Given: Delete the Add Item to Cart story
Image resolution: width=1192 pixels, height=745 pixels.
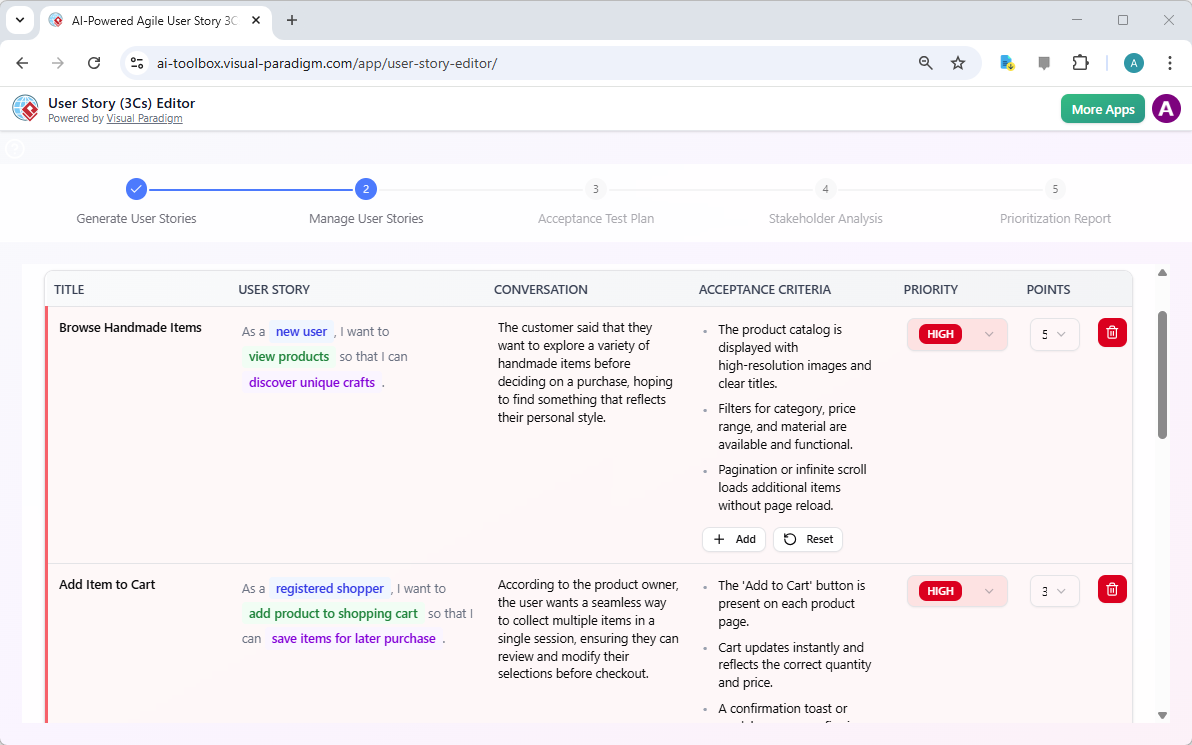Looking at the screenshot, I should [x=1112, y=589].
